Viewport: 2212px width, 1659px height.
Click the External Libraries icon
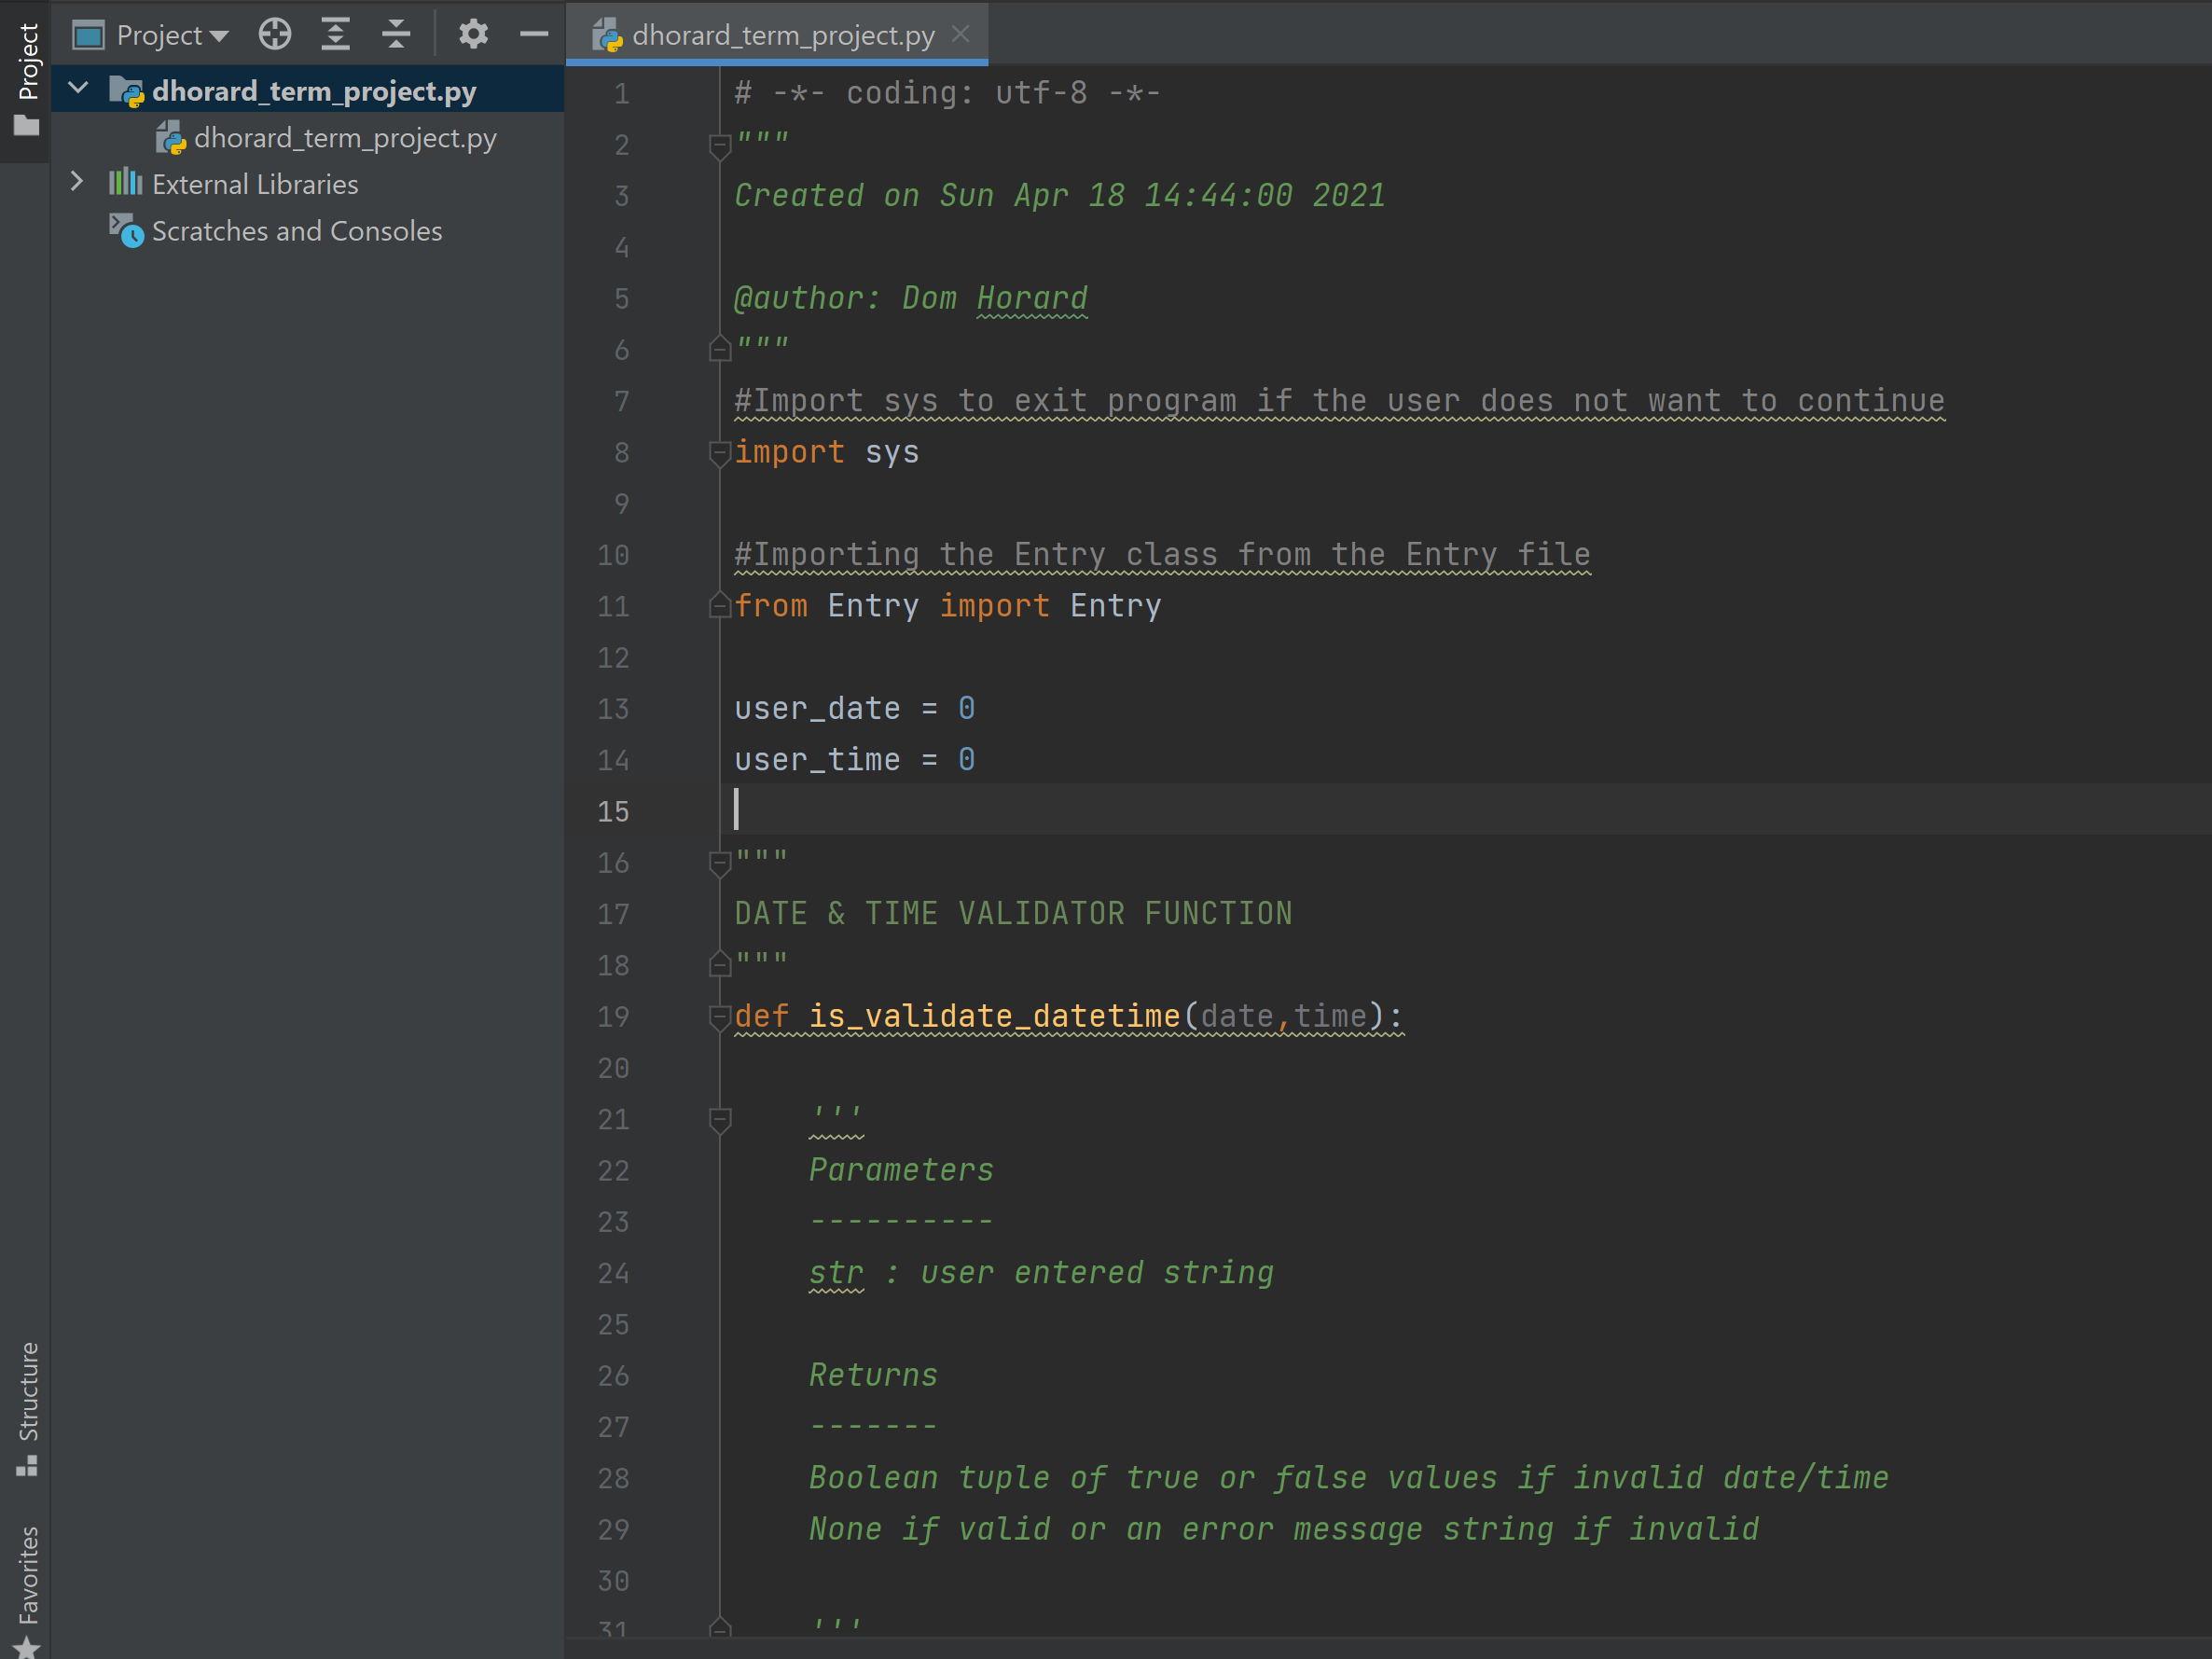click(x=126, y=183)
